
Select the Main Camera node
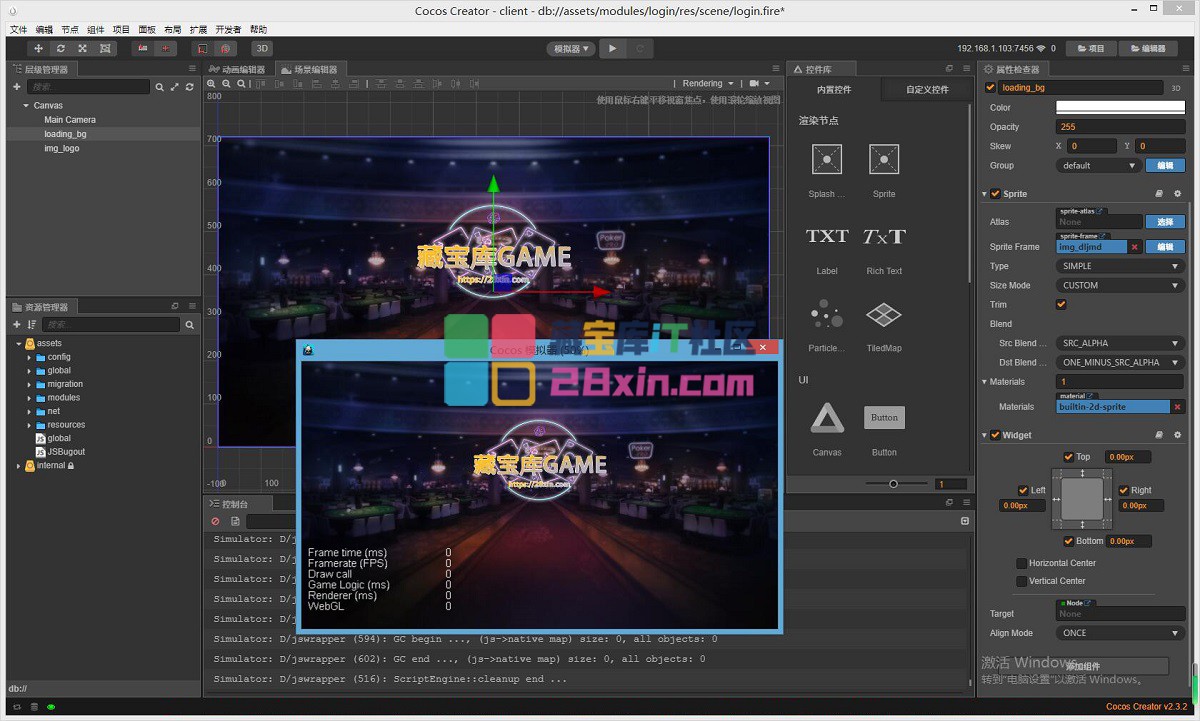70,120
